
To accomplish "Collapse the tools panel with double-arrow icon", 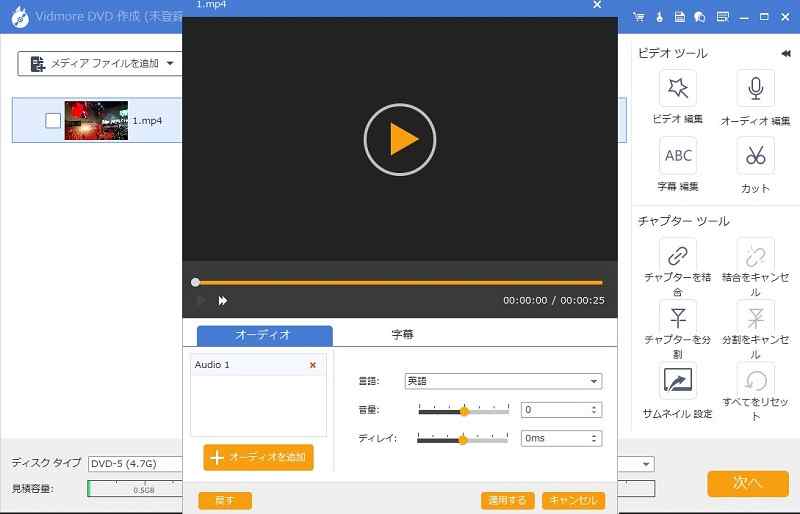I will (x=786, y=53).
